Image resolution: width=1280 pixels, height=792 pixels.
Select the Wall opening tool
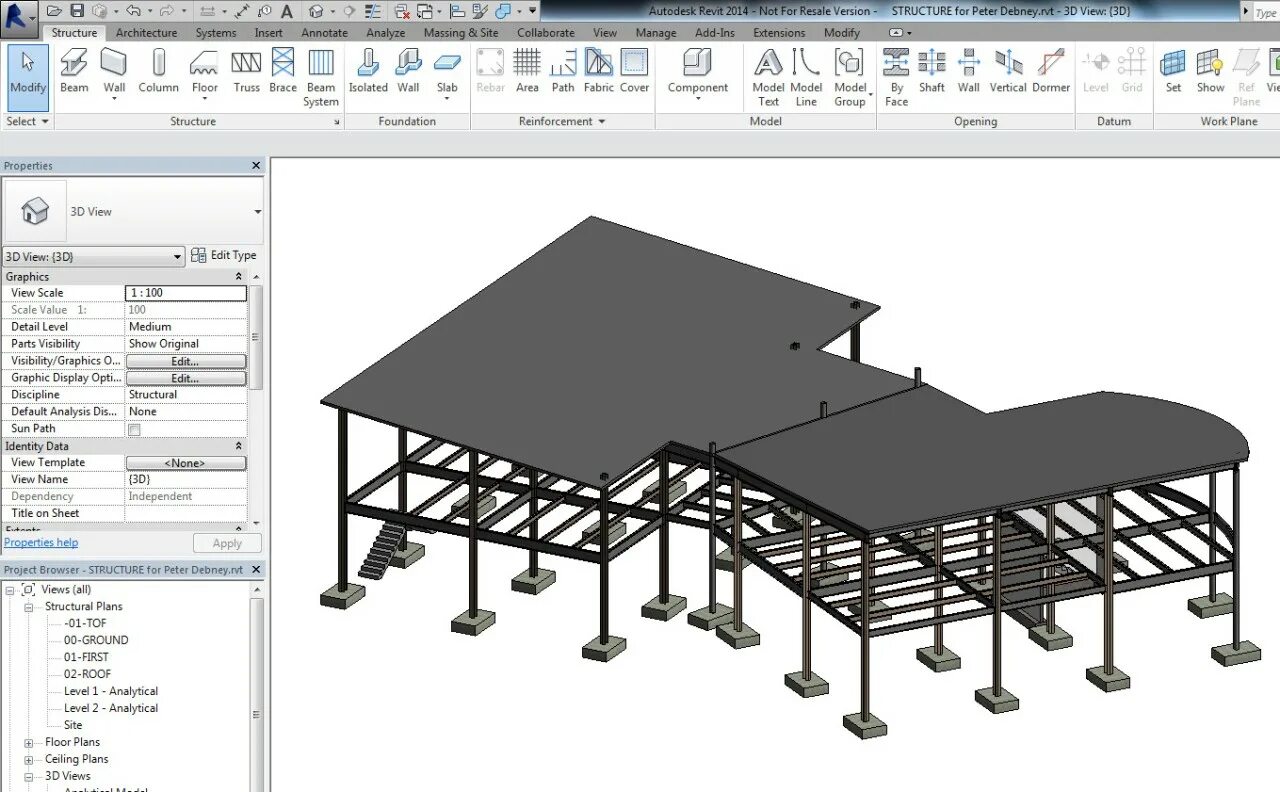(x=968, y=70)
